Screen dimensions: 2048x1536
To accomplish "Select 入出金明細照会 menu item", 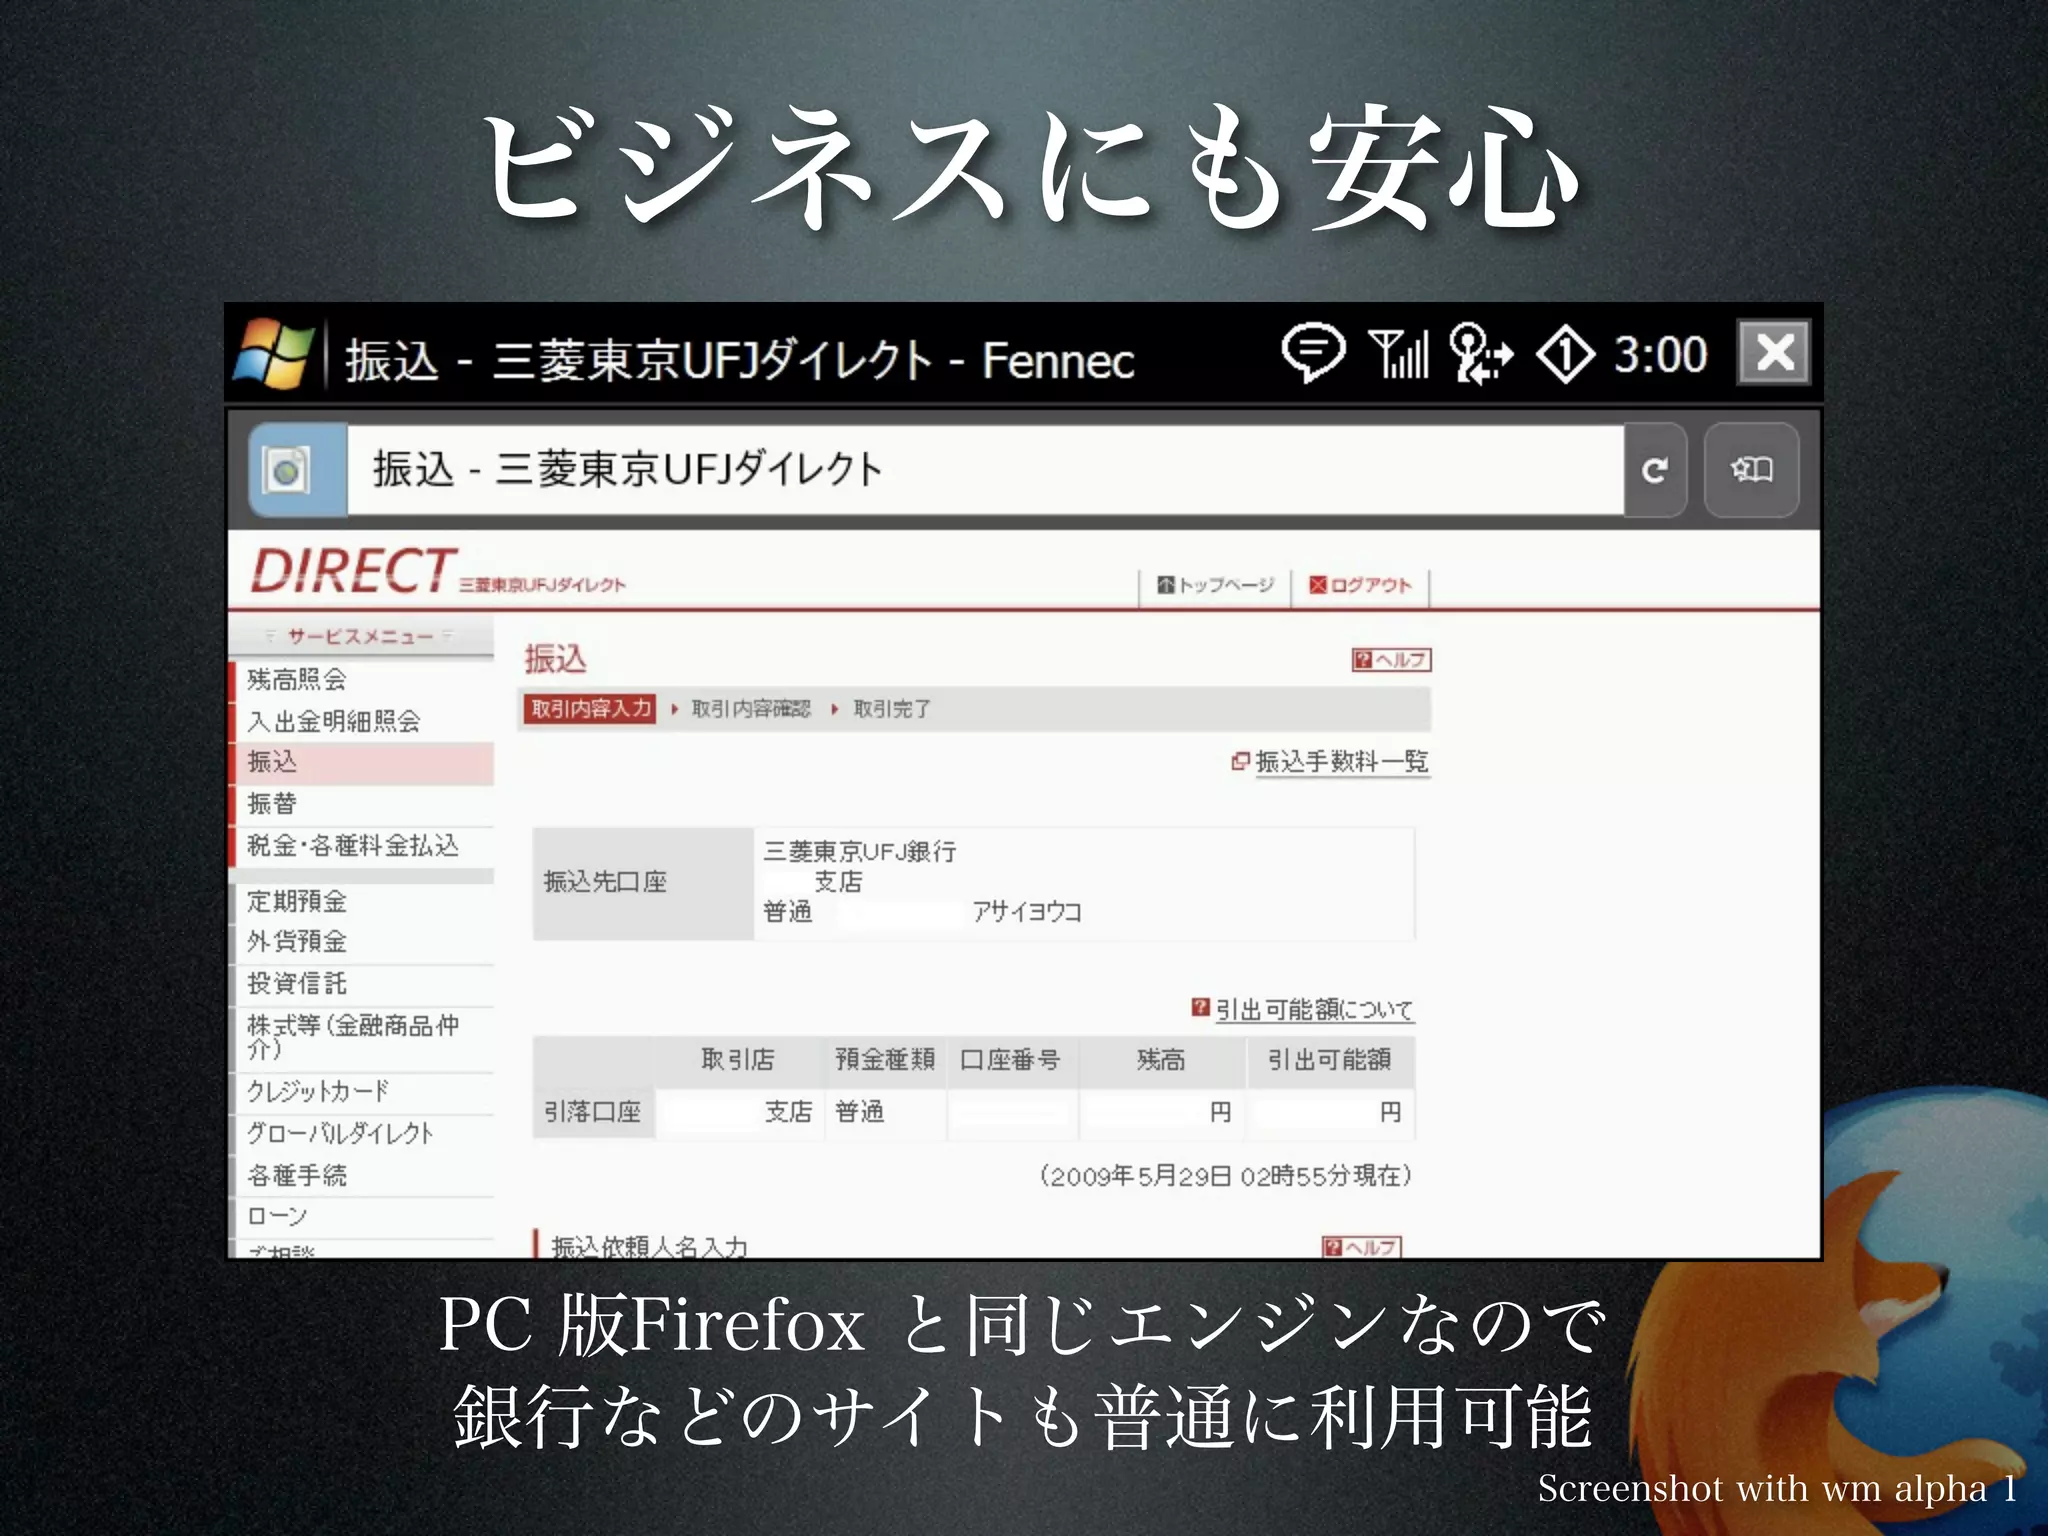I will [334, 721].
